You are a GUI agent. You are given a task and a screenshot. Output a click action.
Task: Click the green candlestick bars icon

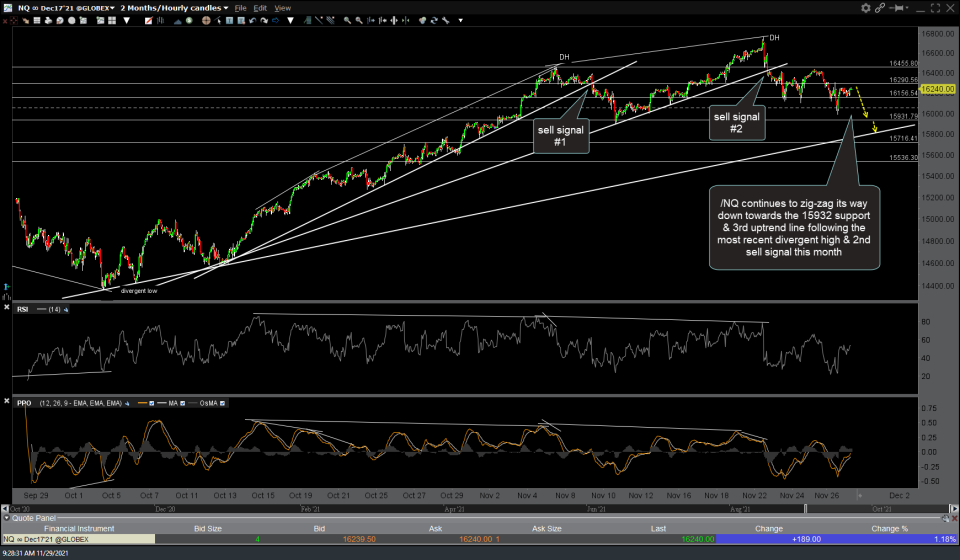point(160,20)
